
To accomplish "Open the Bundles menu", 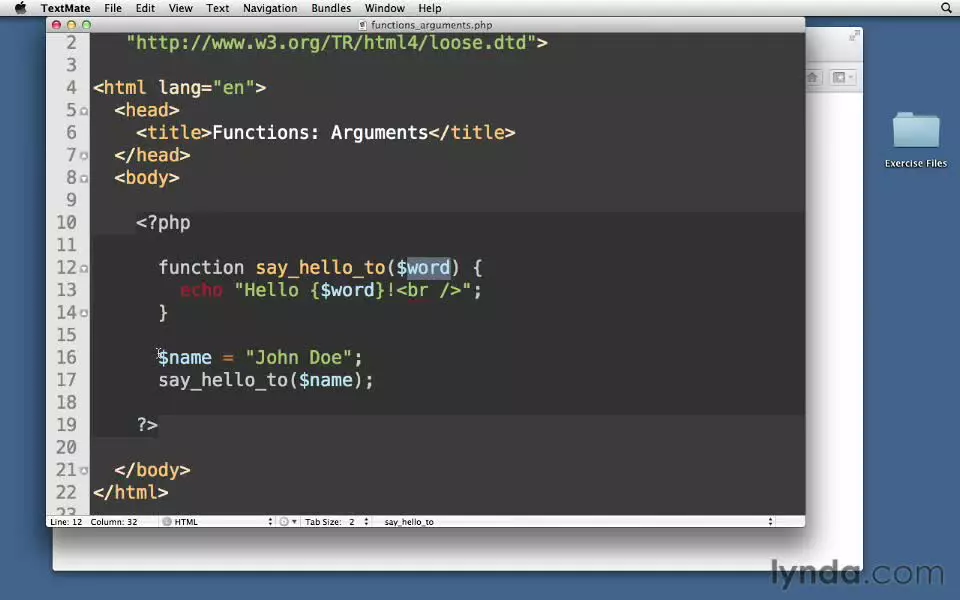I will coord(331,8).
